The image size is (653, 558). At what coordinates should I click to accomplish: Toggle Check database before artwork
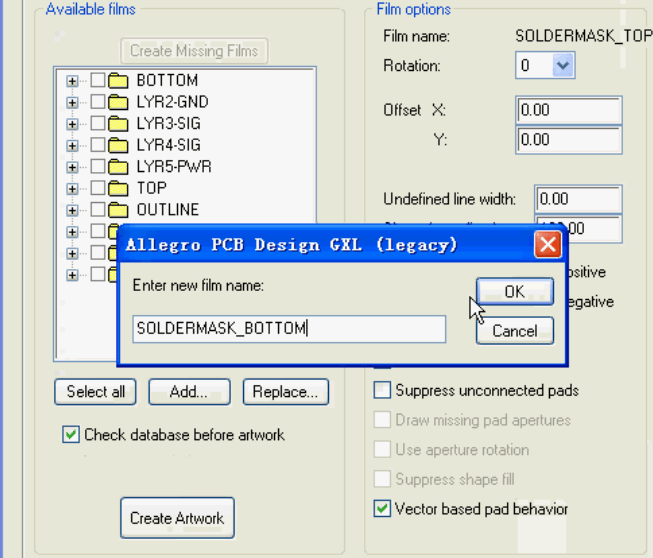(71, 434)
